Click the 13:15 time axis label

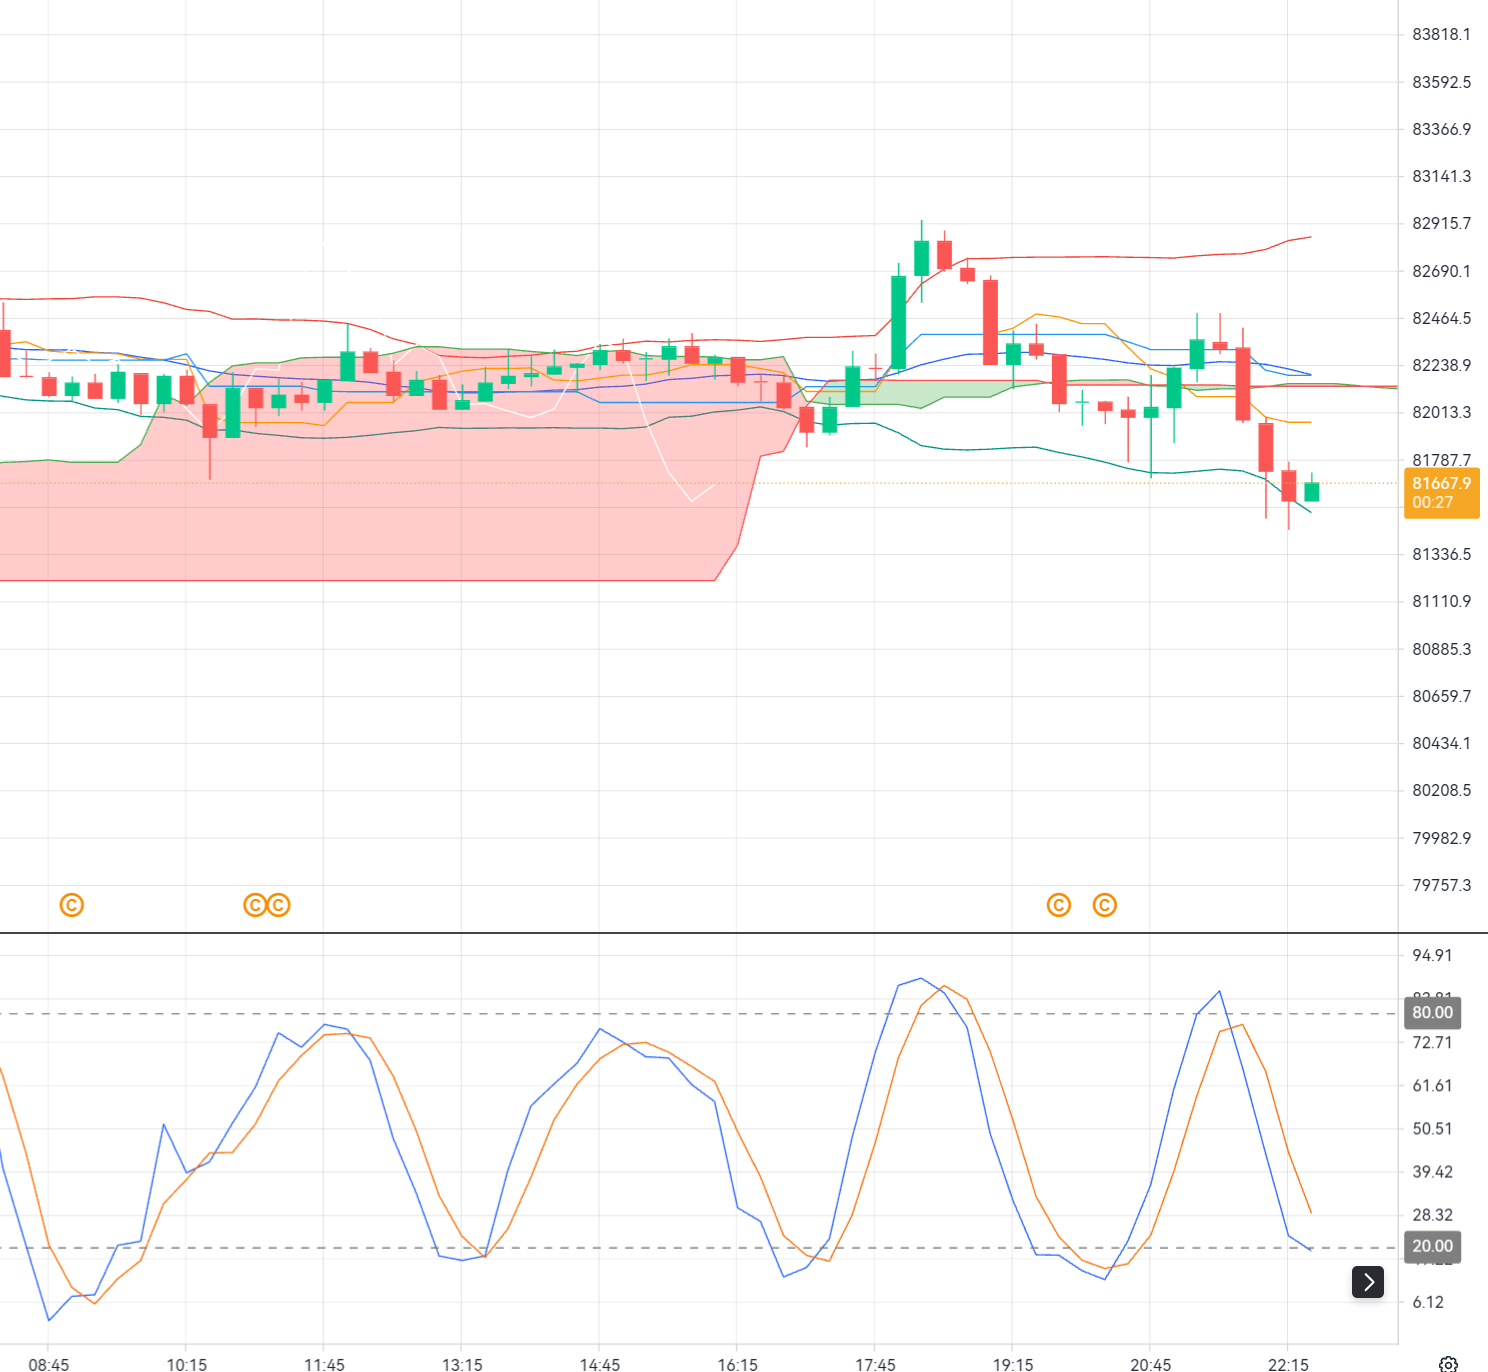point(462,1364)
